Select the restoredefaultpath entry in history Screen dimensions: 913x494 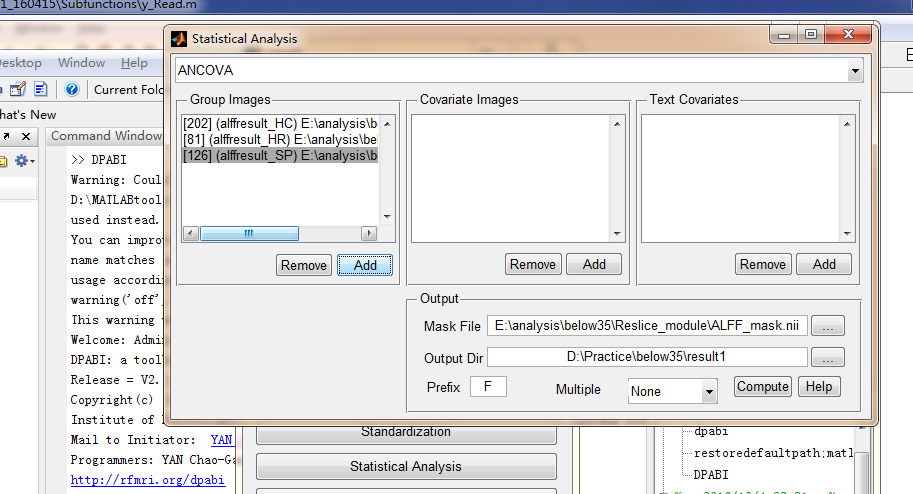tap(773, 453)
